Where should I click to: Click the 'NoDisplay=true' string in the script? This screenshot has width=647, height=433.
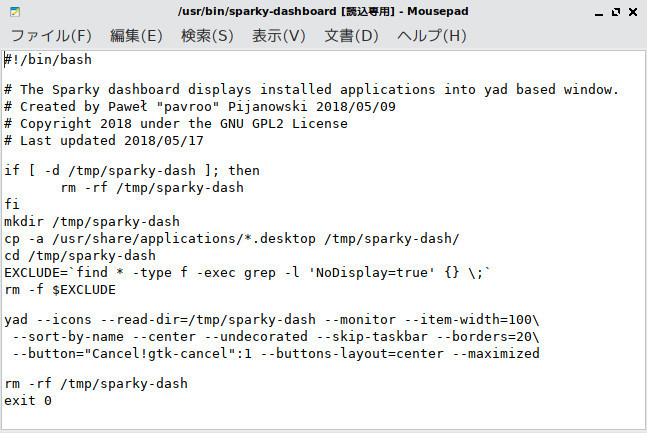[x=371, y=272]
